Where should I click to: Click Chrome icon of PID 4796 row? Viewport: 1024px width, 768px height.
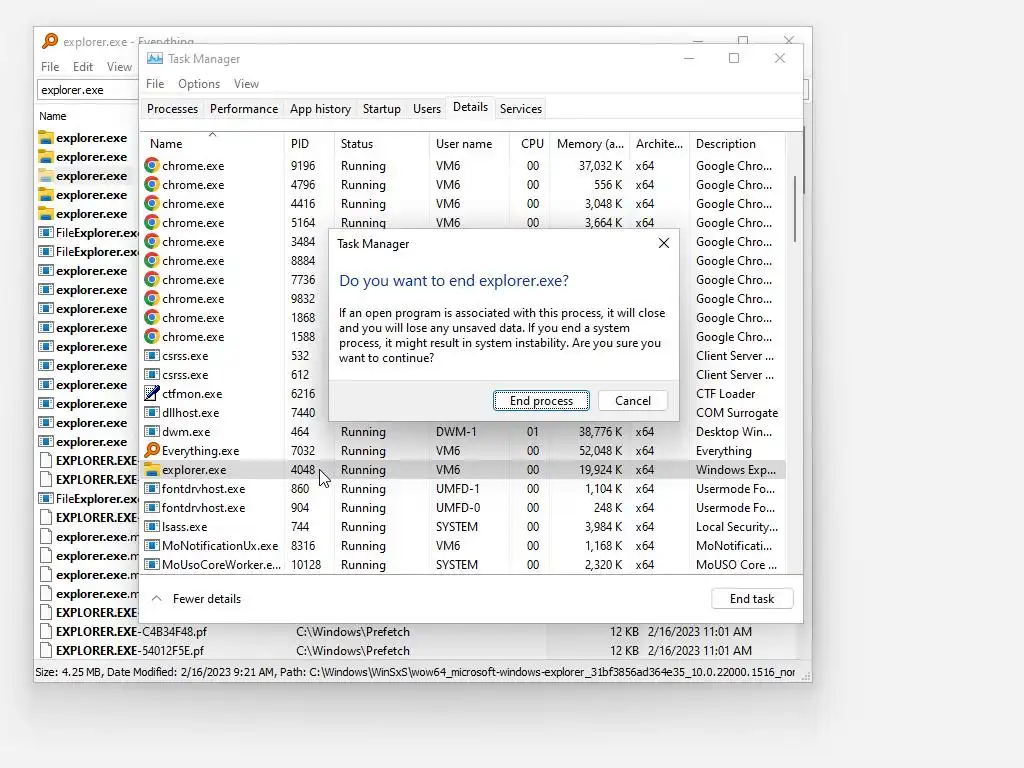tap(152, 185)
